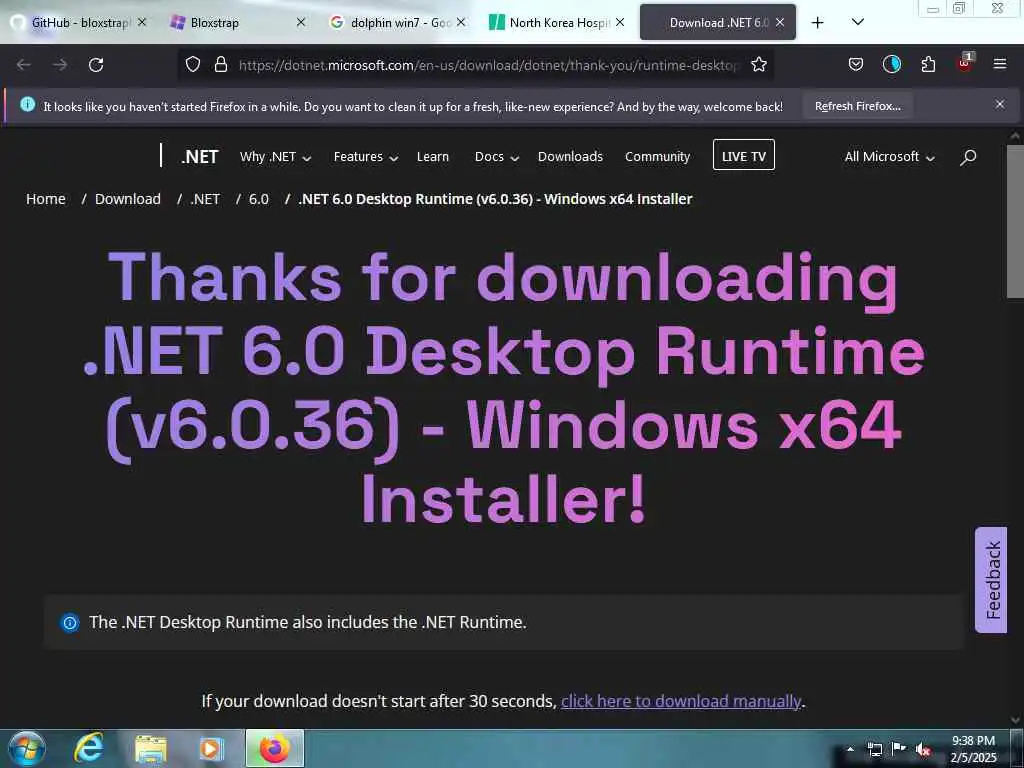
Task: Close the dolphin win7 Google tab
Action: point(460,22)
